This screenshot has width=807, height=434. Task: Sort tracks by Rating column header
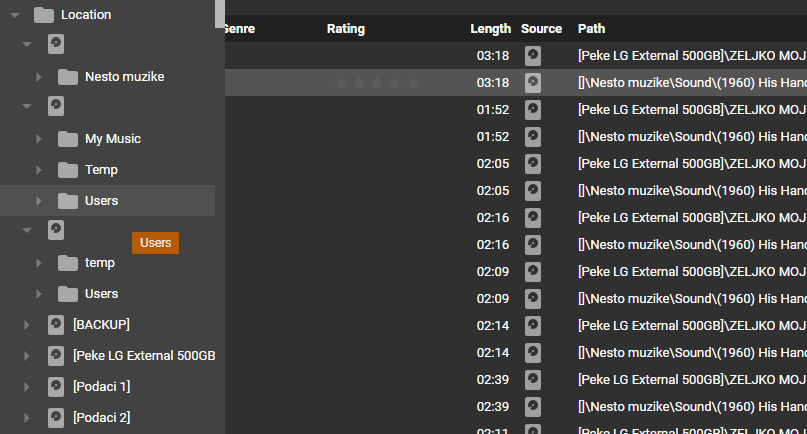click(x=346, y=29)
